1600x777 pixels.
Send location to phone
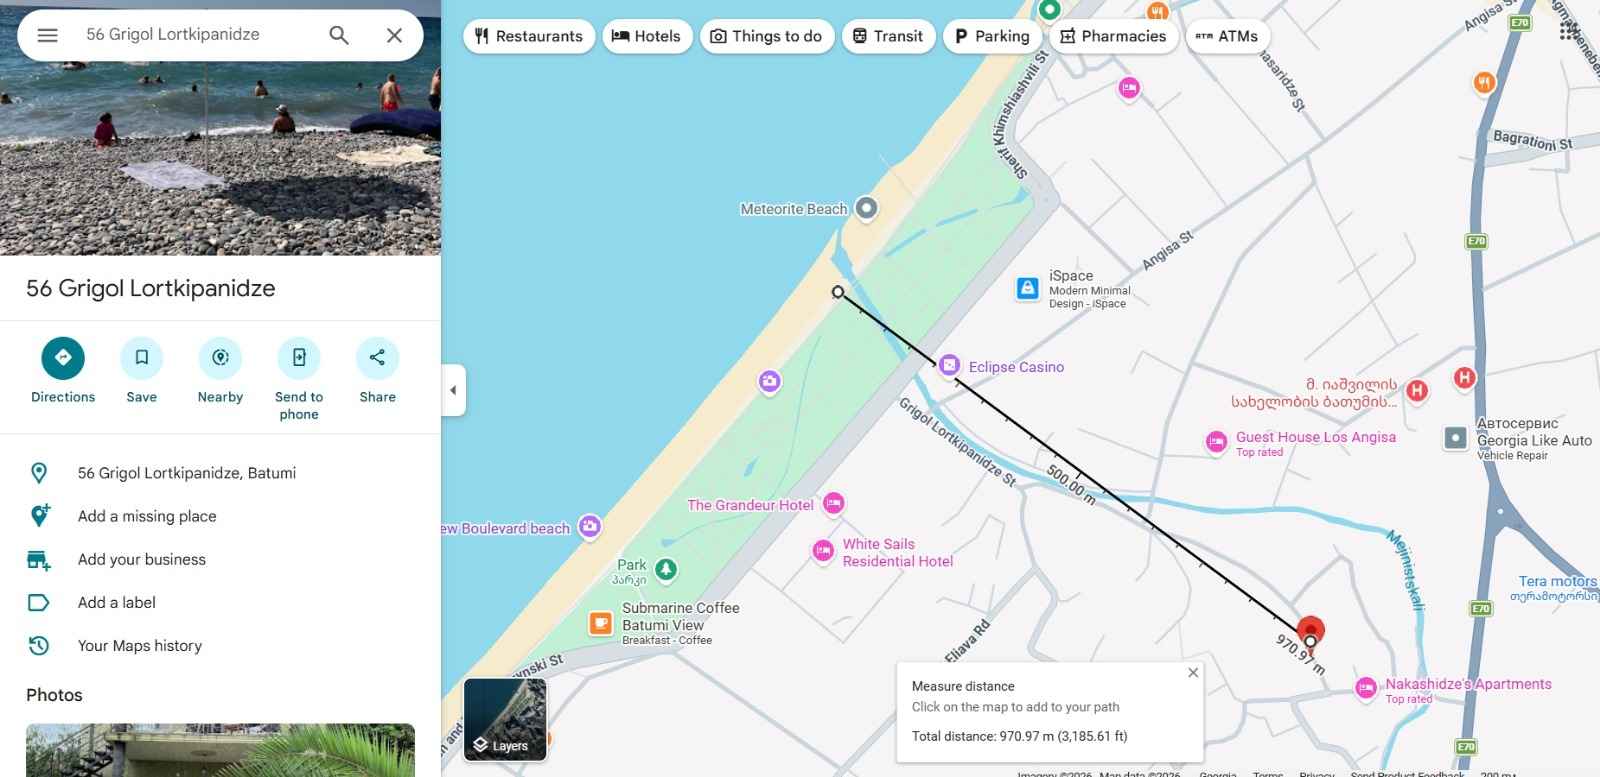point(299,358)
